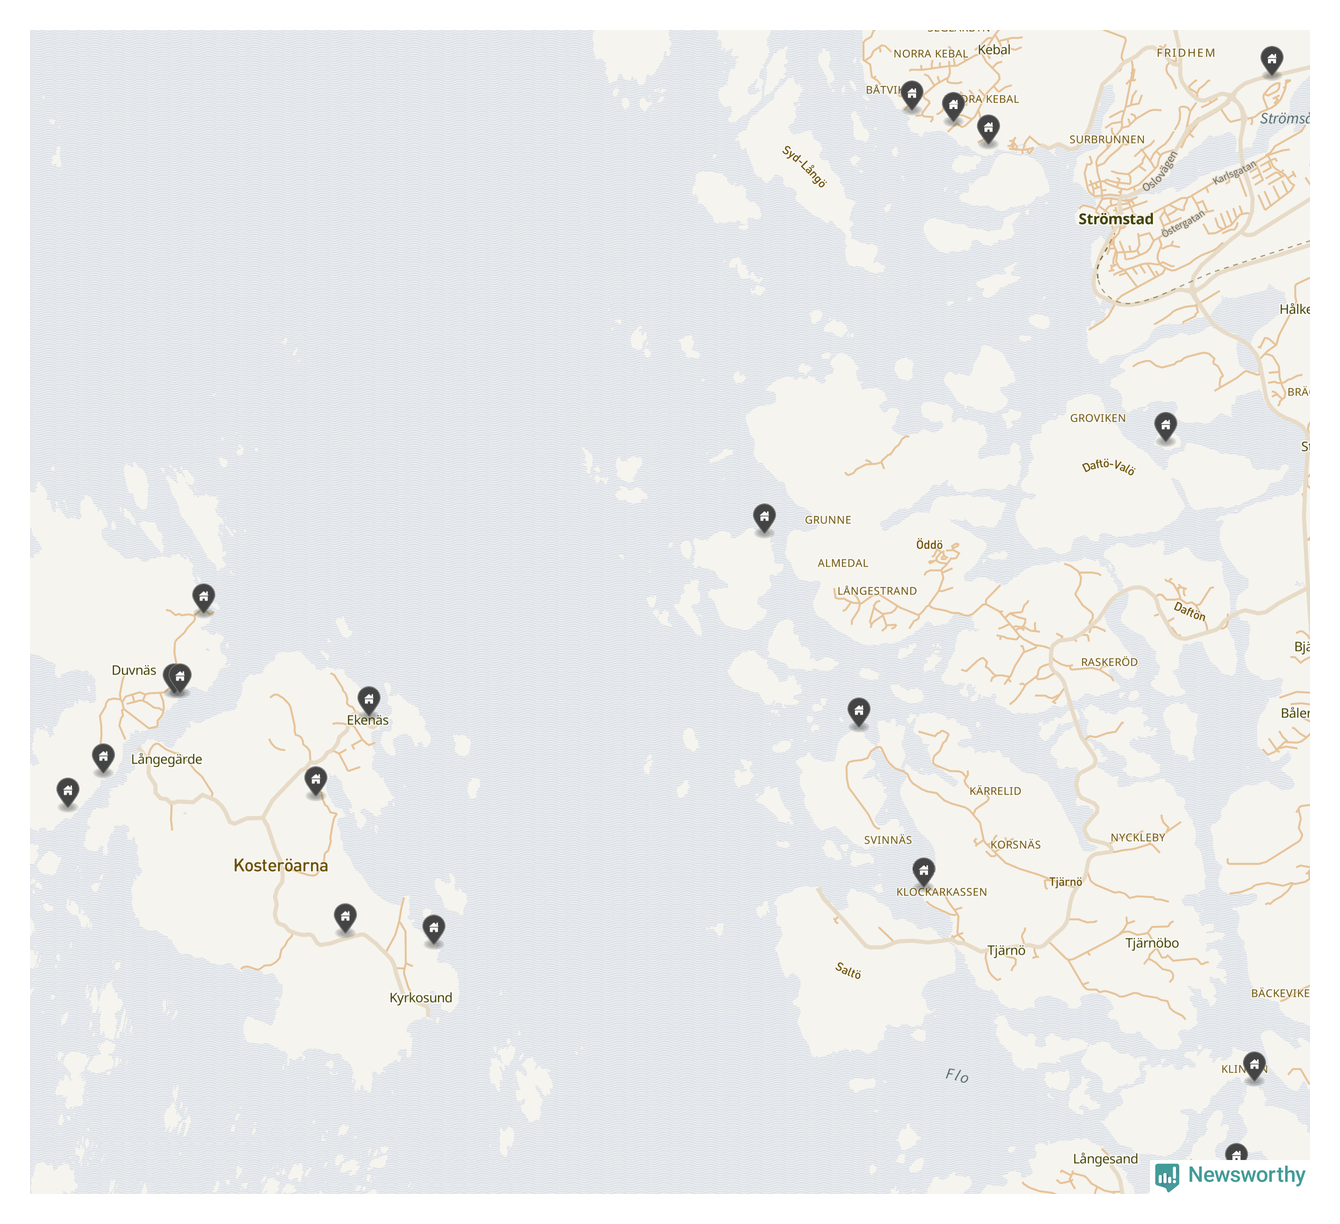The width and height of the screenshot is (1340, 1224).
Task: Select the house marker west of Grunne
Action: [764, 518]
